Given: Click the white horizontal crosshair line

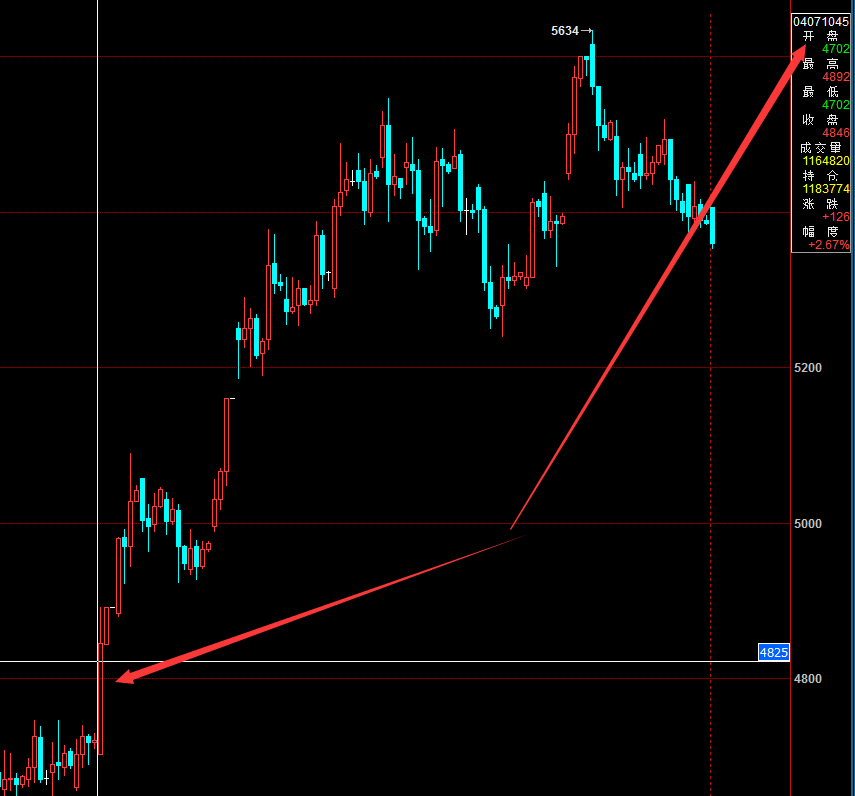Looking at the screenshot, I should point(400,661).
